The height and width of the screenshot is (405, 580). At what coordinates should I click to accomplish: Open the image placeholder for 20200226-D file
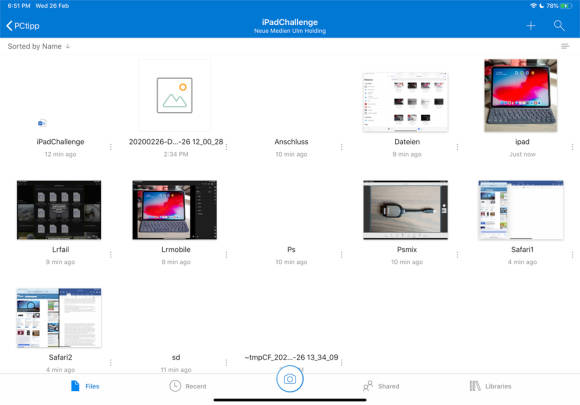(175, 95)
